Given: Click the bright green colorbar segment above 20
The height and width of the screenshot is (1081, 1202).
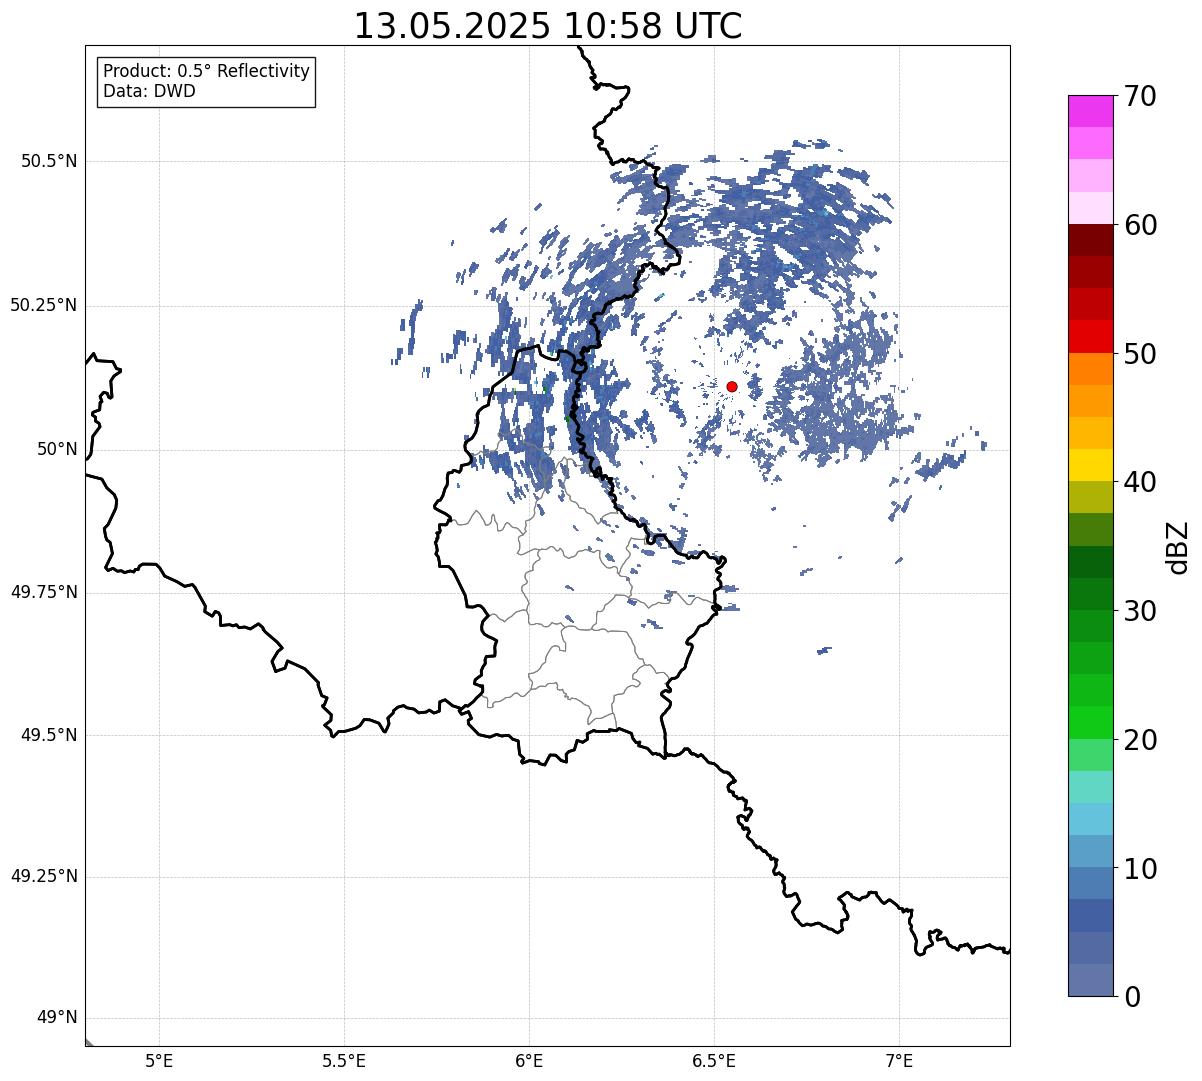Looking at the screenshot, I should point(1090,722).
